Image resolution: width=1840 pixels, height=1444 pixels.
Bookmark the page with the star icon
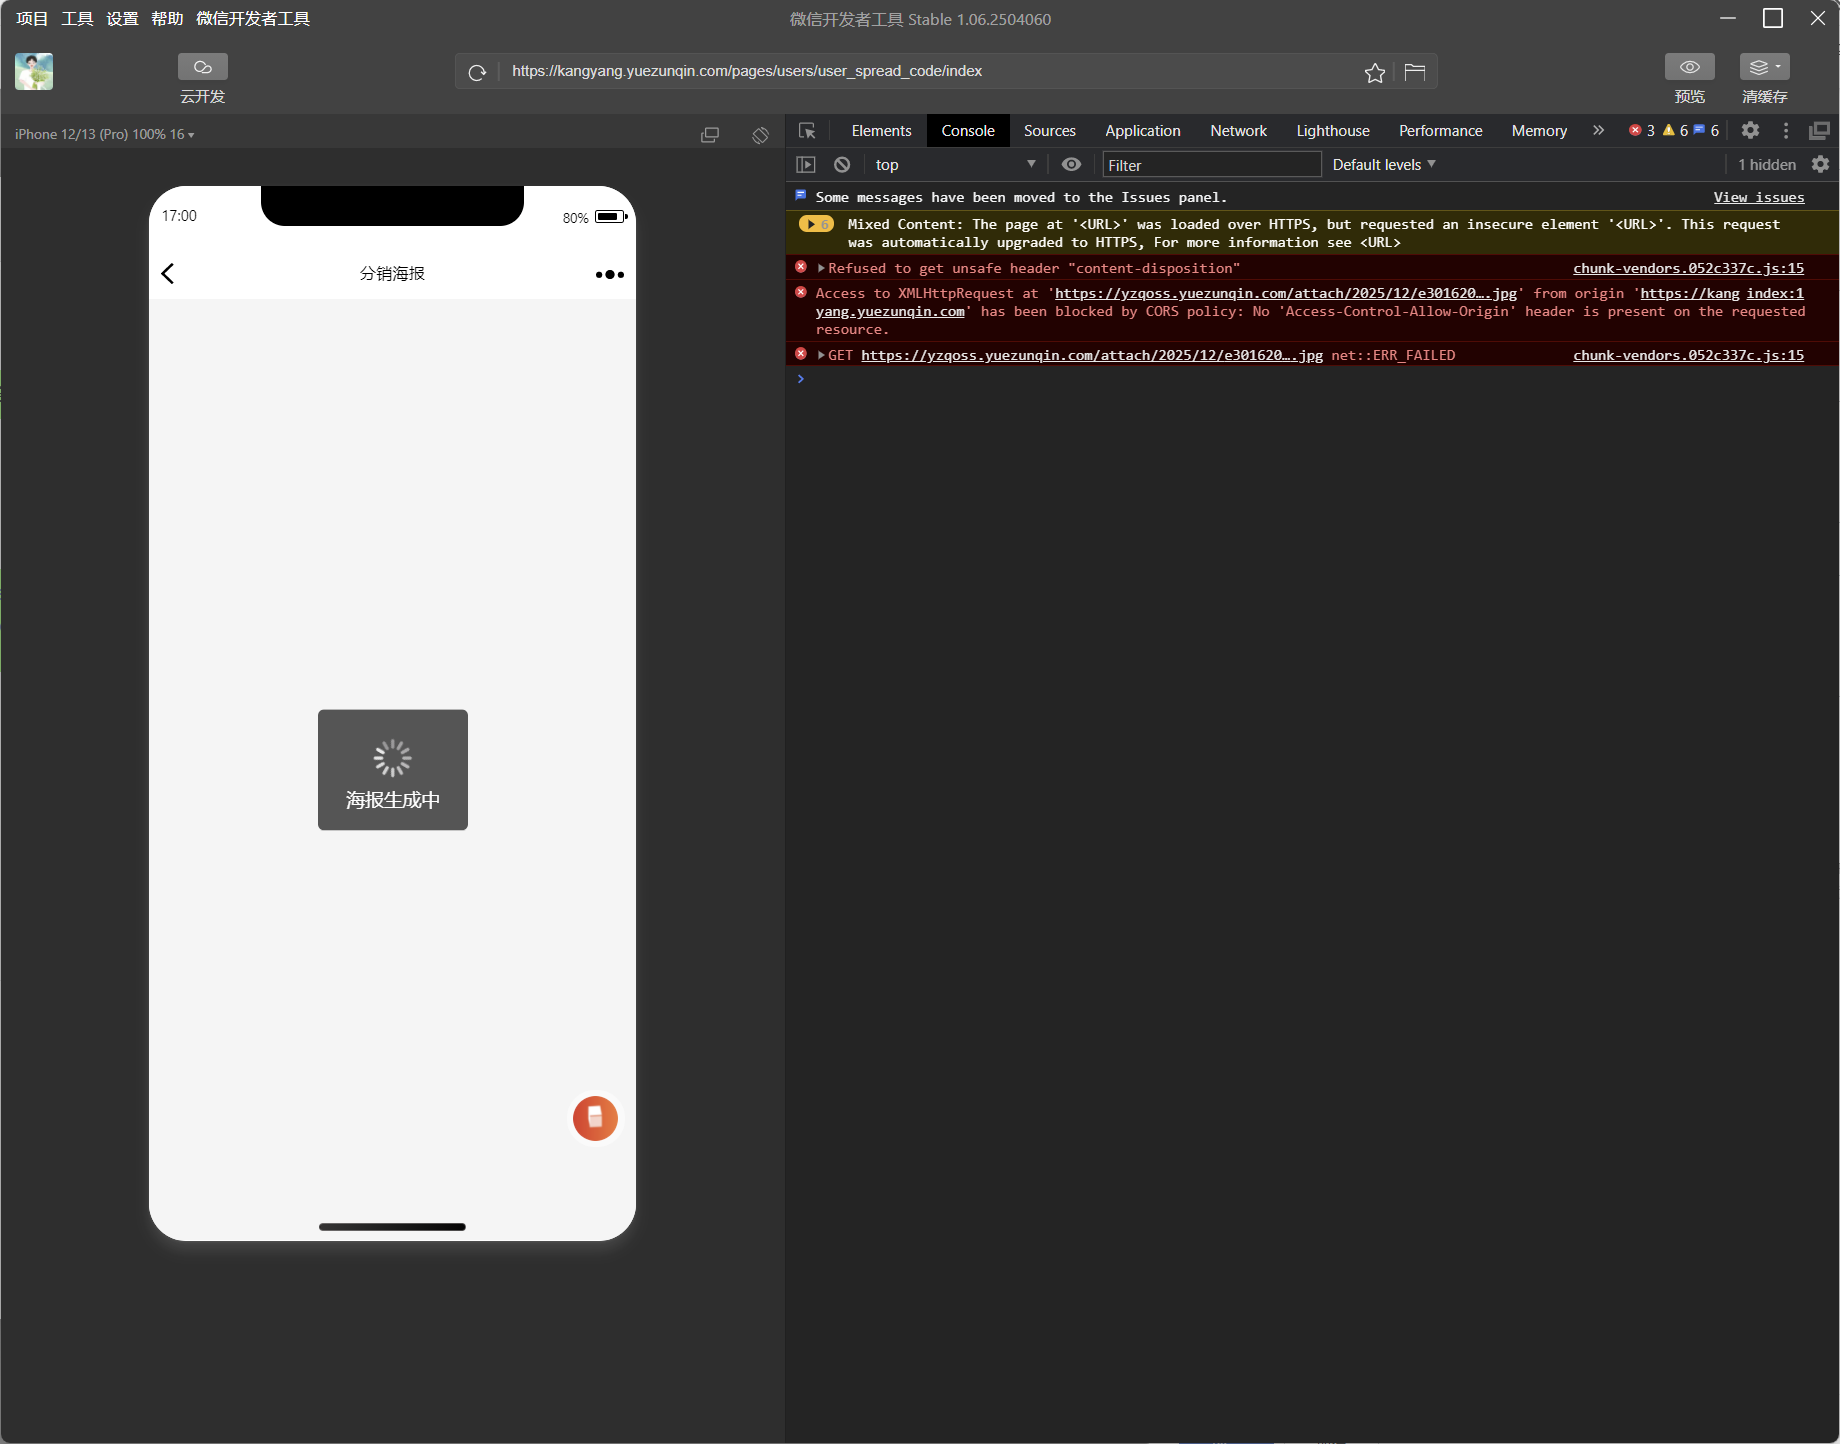(x=1374, y=72)
